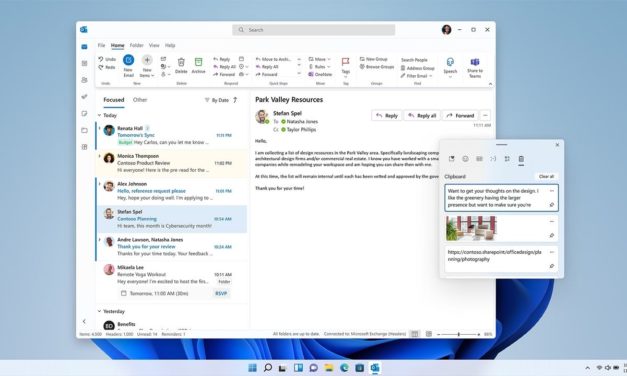627x376 pixels.
Task: Open the By Date sort dropdown
Action: [217, 100]
